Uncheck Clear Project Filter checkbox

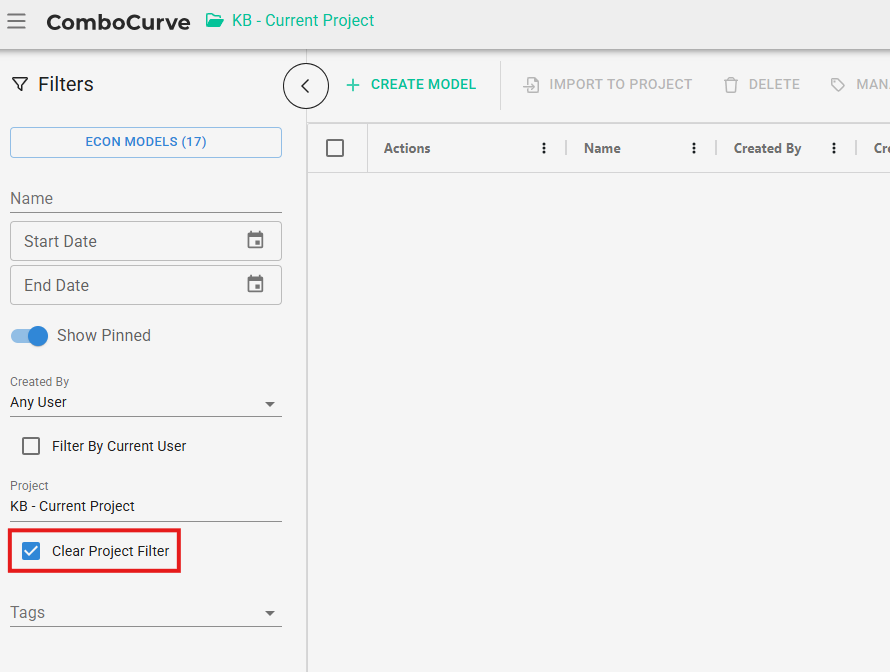coord(31,551)
